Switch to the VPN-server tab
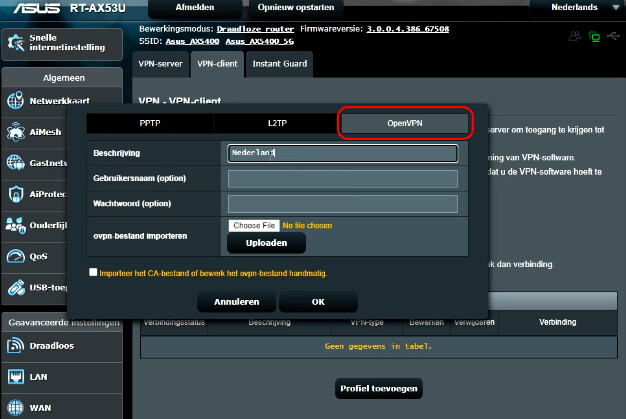This screenshot has height=419, width=626. click(160, 64)
